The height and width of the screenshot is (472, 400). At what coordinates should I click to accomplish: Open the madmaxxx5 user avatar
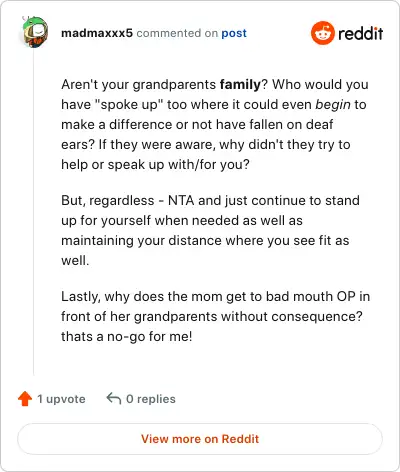pyautogui.click(x=35, y=32)
